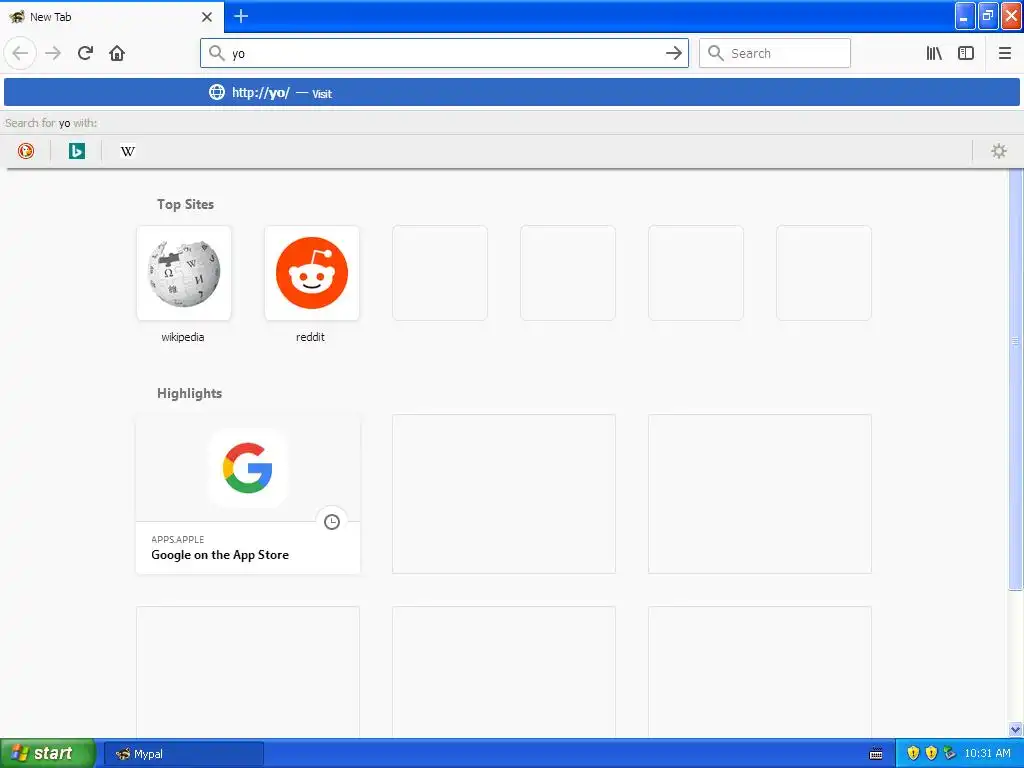Viewport: 1024px width, 768px height.
Task: Search yo with Bing
Action: click(76, 151)
